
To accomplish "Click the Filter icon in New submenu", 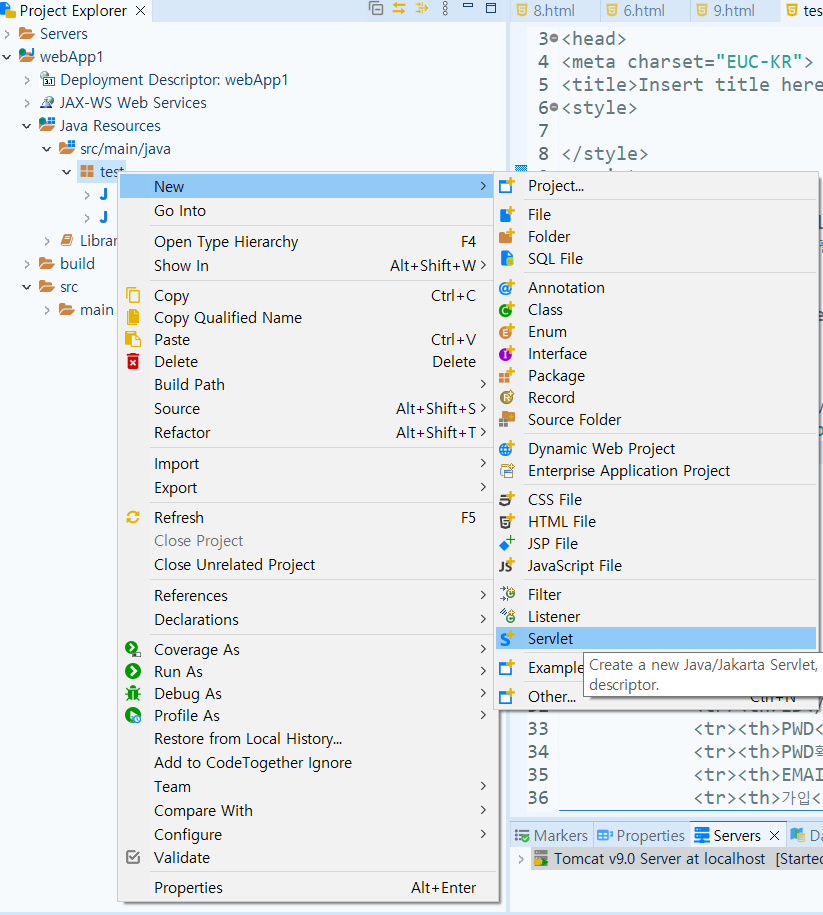I will tap(507, 594).
